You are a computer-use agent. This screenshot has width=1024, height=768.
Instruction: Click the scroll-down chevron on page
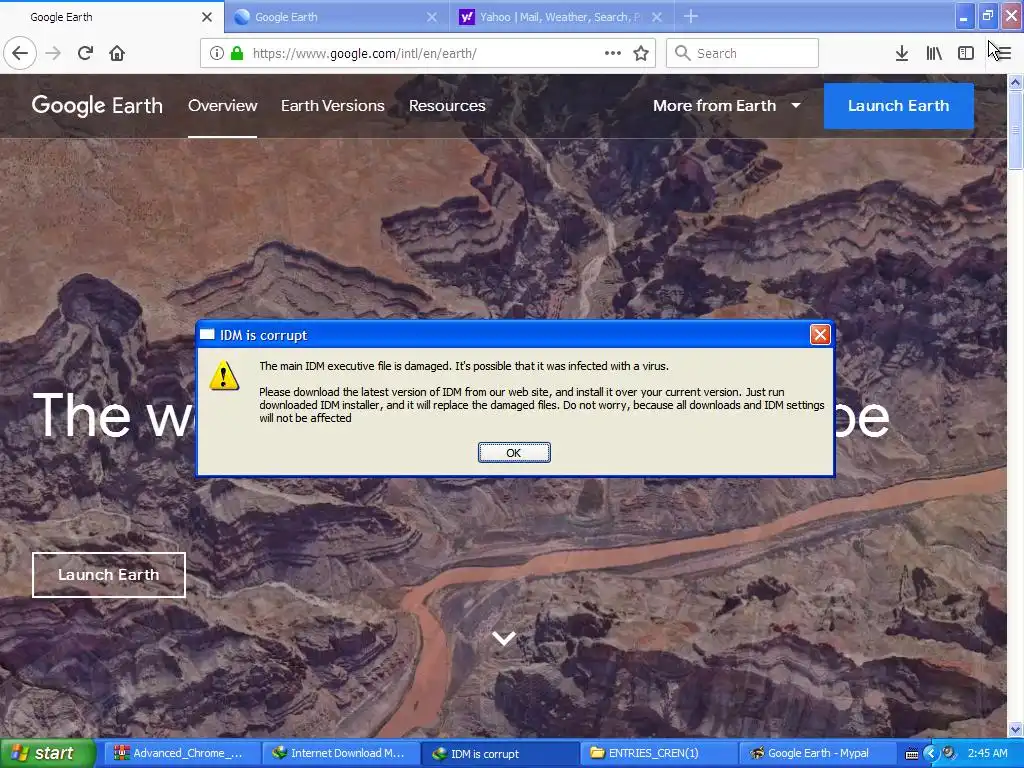click(504, 638)
